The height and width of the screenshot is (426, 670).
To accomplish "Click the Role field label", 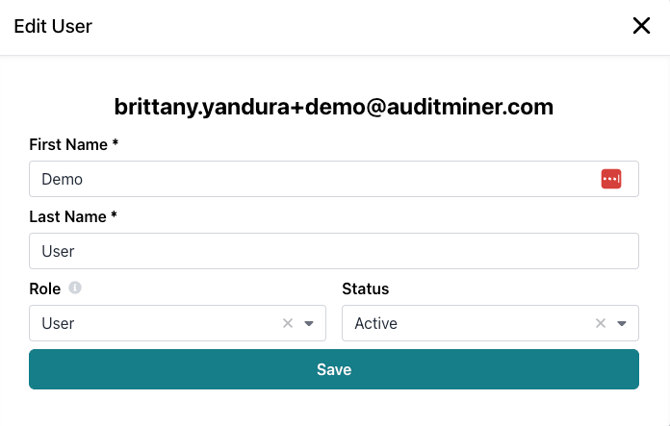I will click(x=45, y=289).
